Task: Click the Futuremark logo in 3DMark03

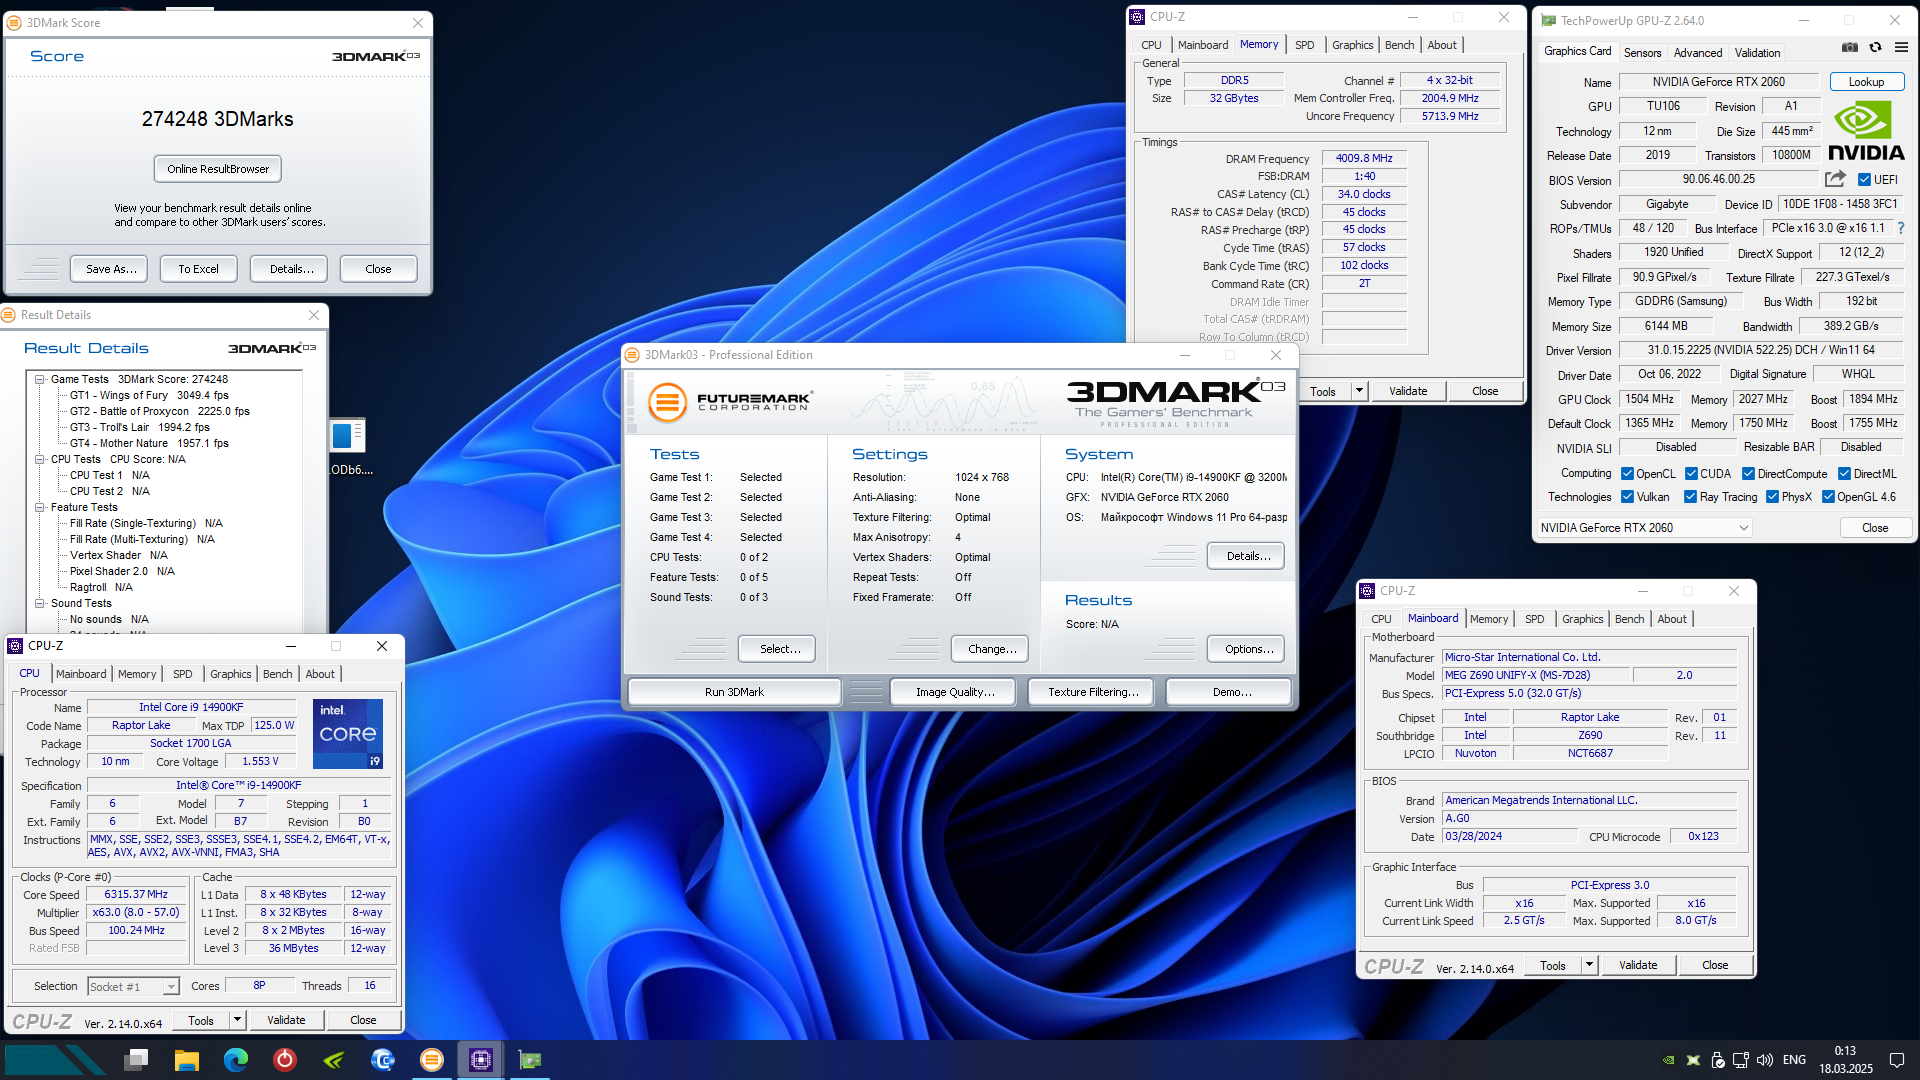Action: (729, 402)
